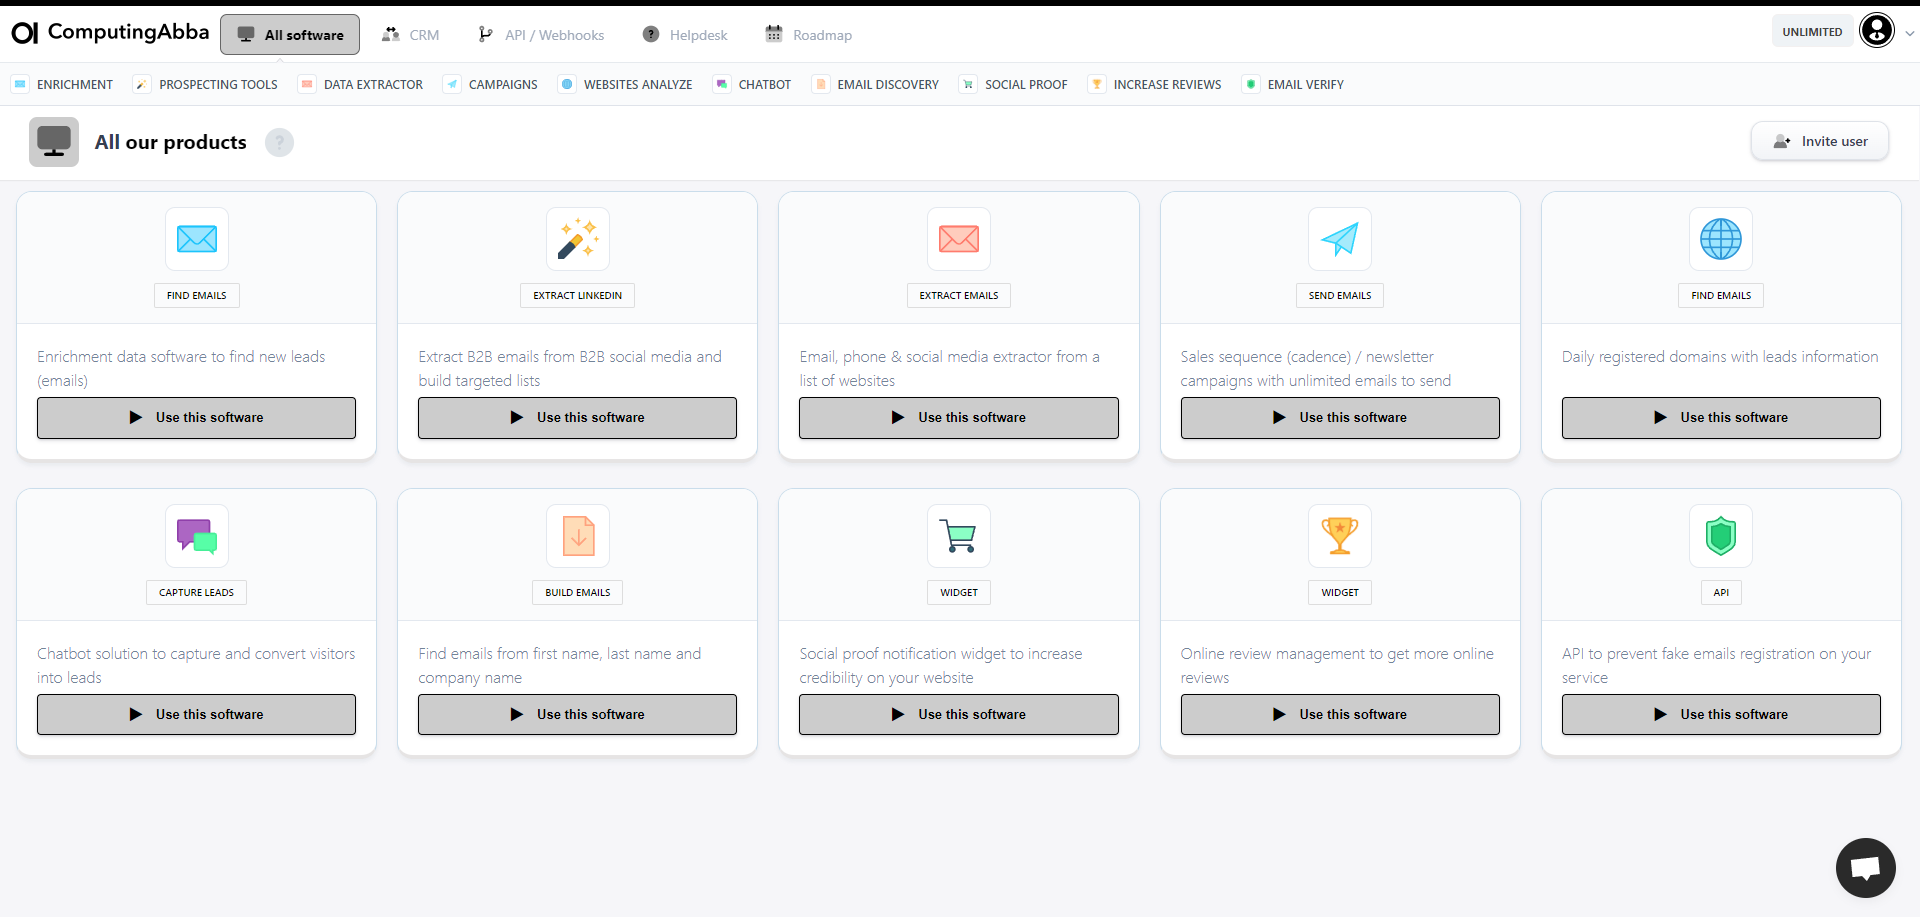Expand the account dropdown chevron
The width and height of the screenshot is (1920, 917).
1909,32
